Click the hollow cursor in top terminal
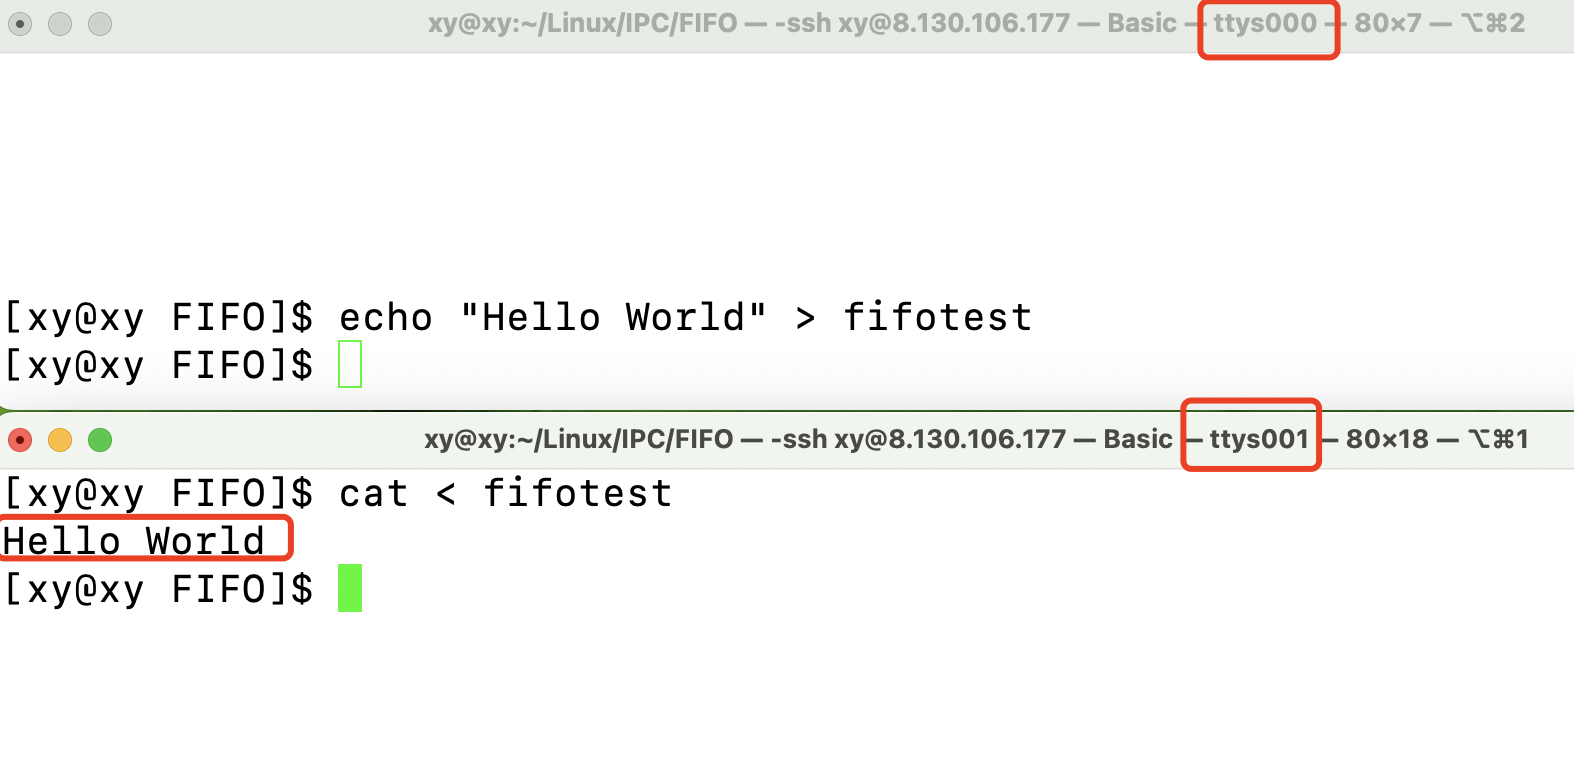The width and height of the screenshot is (1574, 764). [350, 365]
